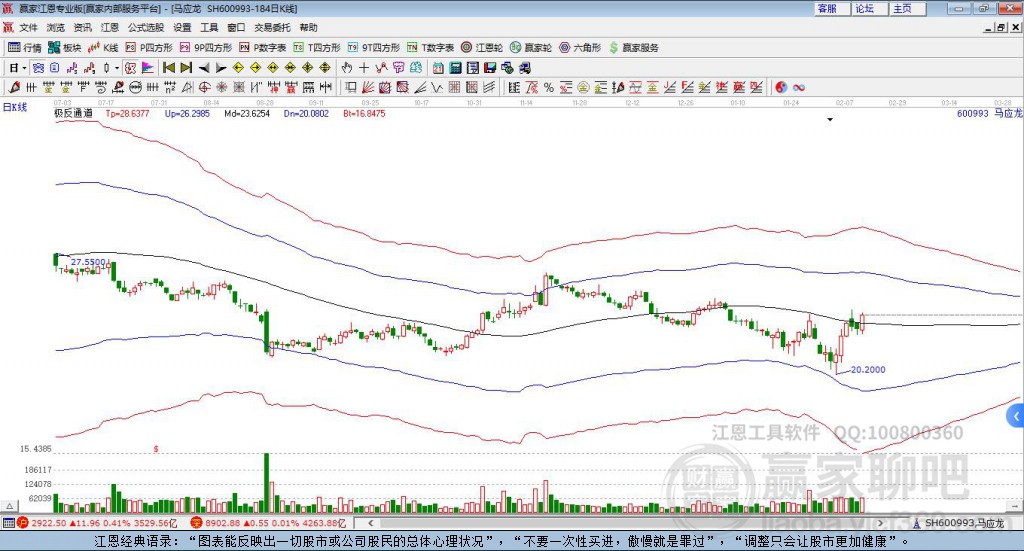Open the 交易委托 menu
The width and height of the screenshot is (1024, 551).
tap(272, 27)
